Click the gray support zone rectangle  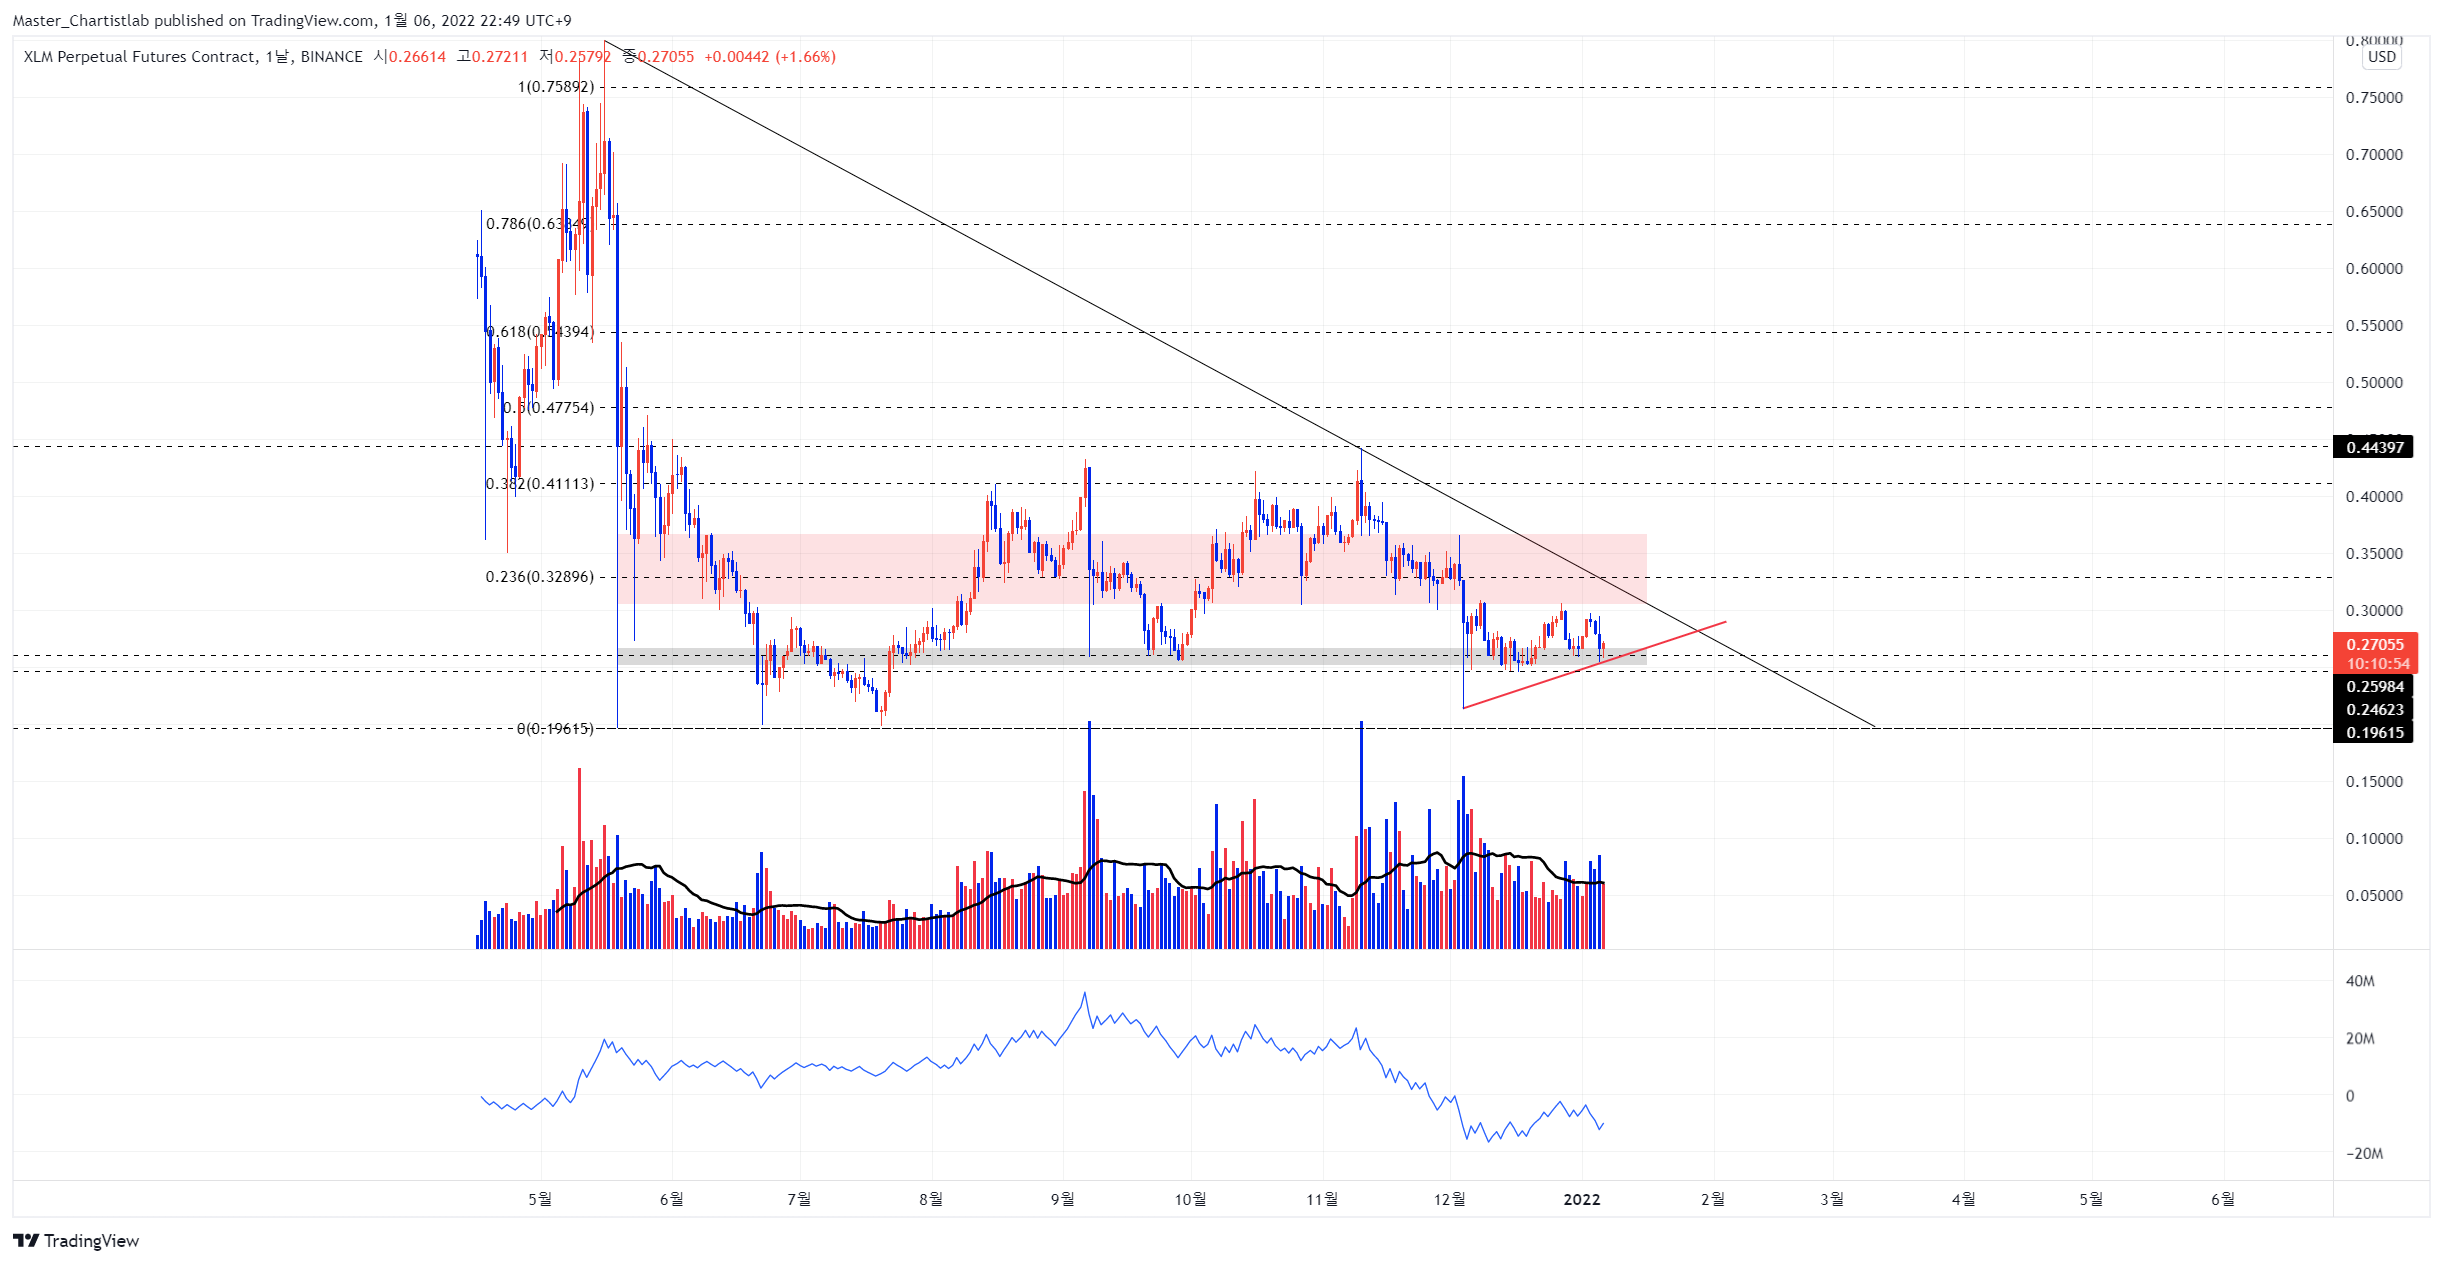click(x=1131, y=657)
